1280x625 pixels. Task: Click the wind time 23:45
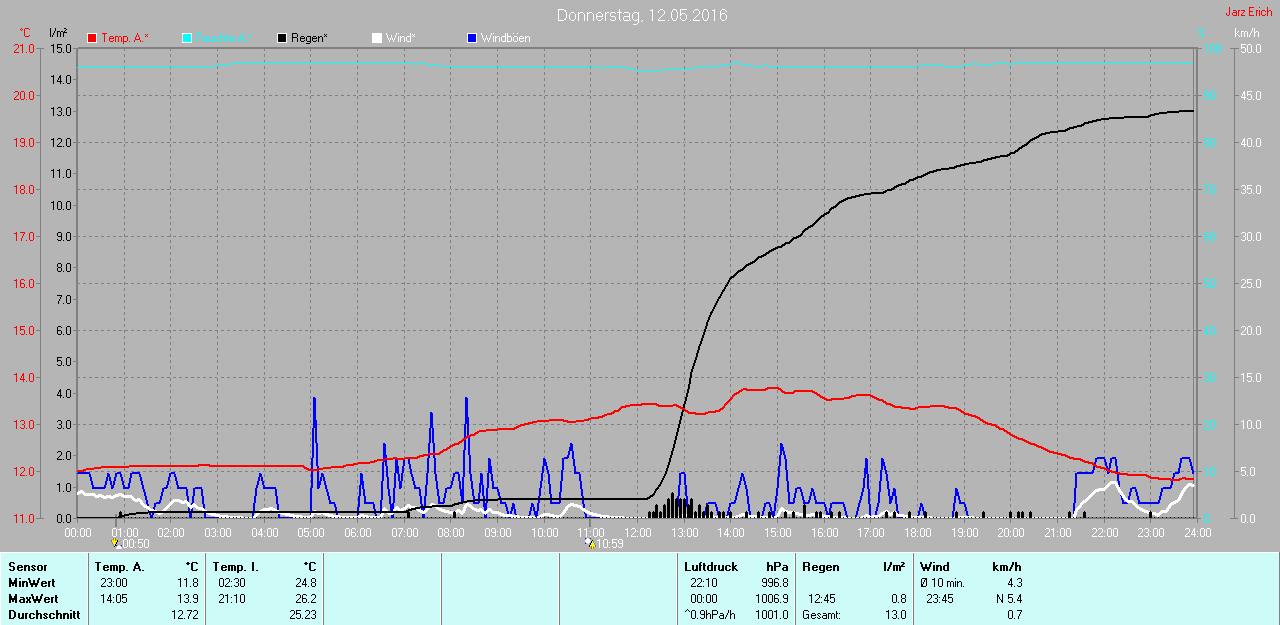coord(940,599)
